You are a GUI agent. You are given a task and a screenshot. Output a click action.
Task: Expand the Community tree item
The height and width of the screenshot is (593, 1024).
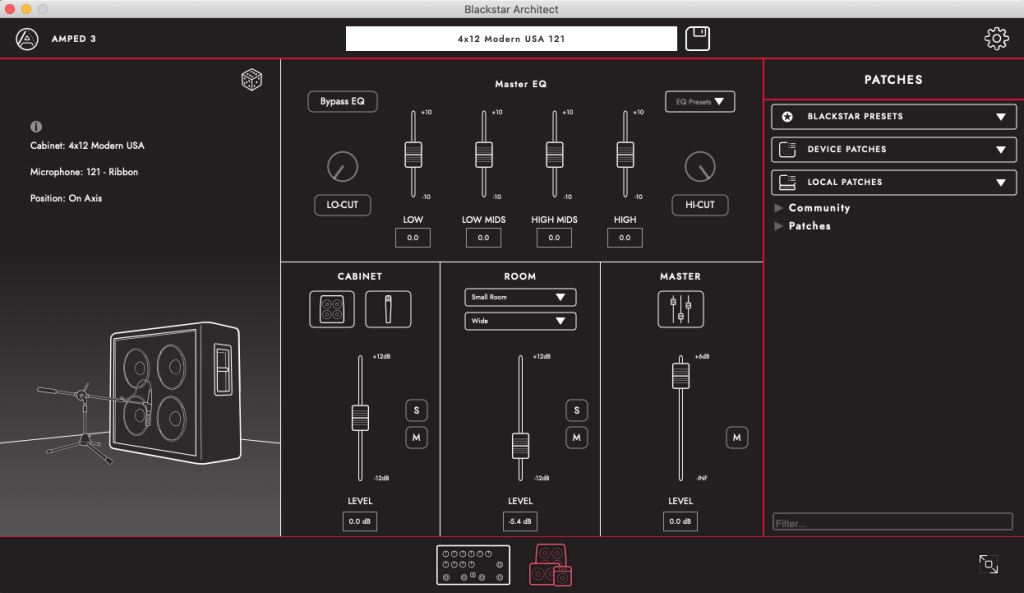tap(780, 208)
